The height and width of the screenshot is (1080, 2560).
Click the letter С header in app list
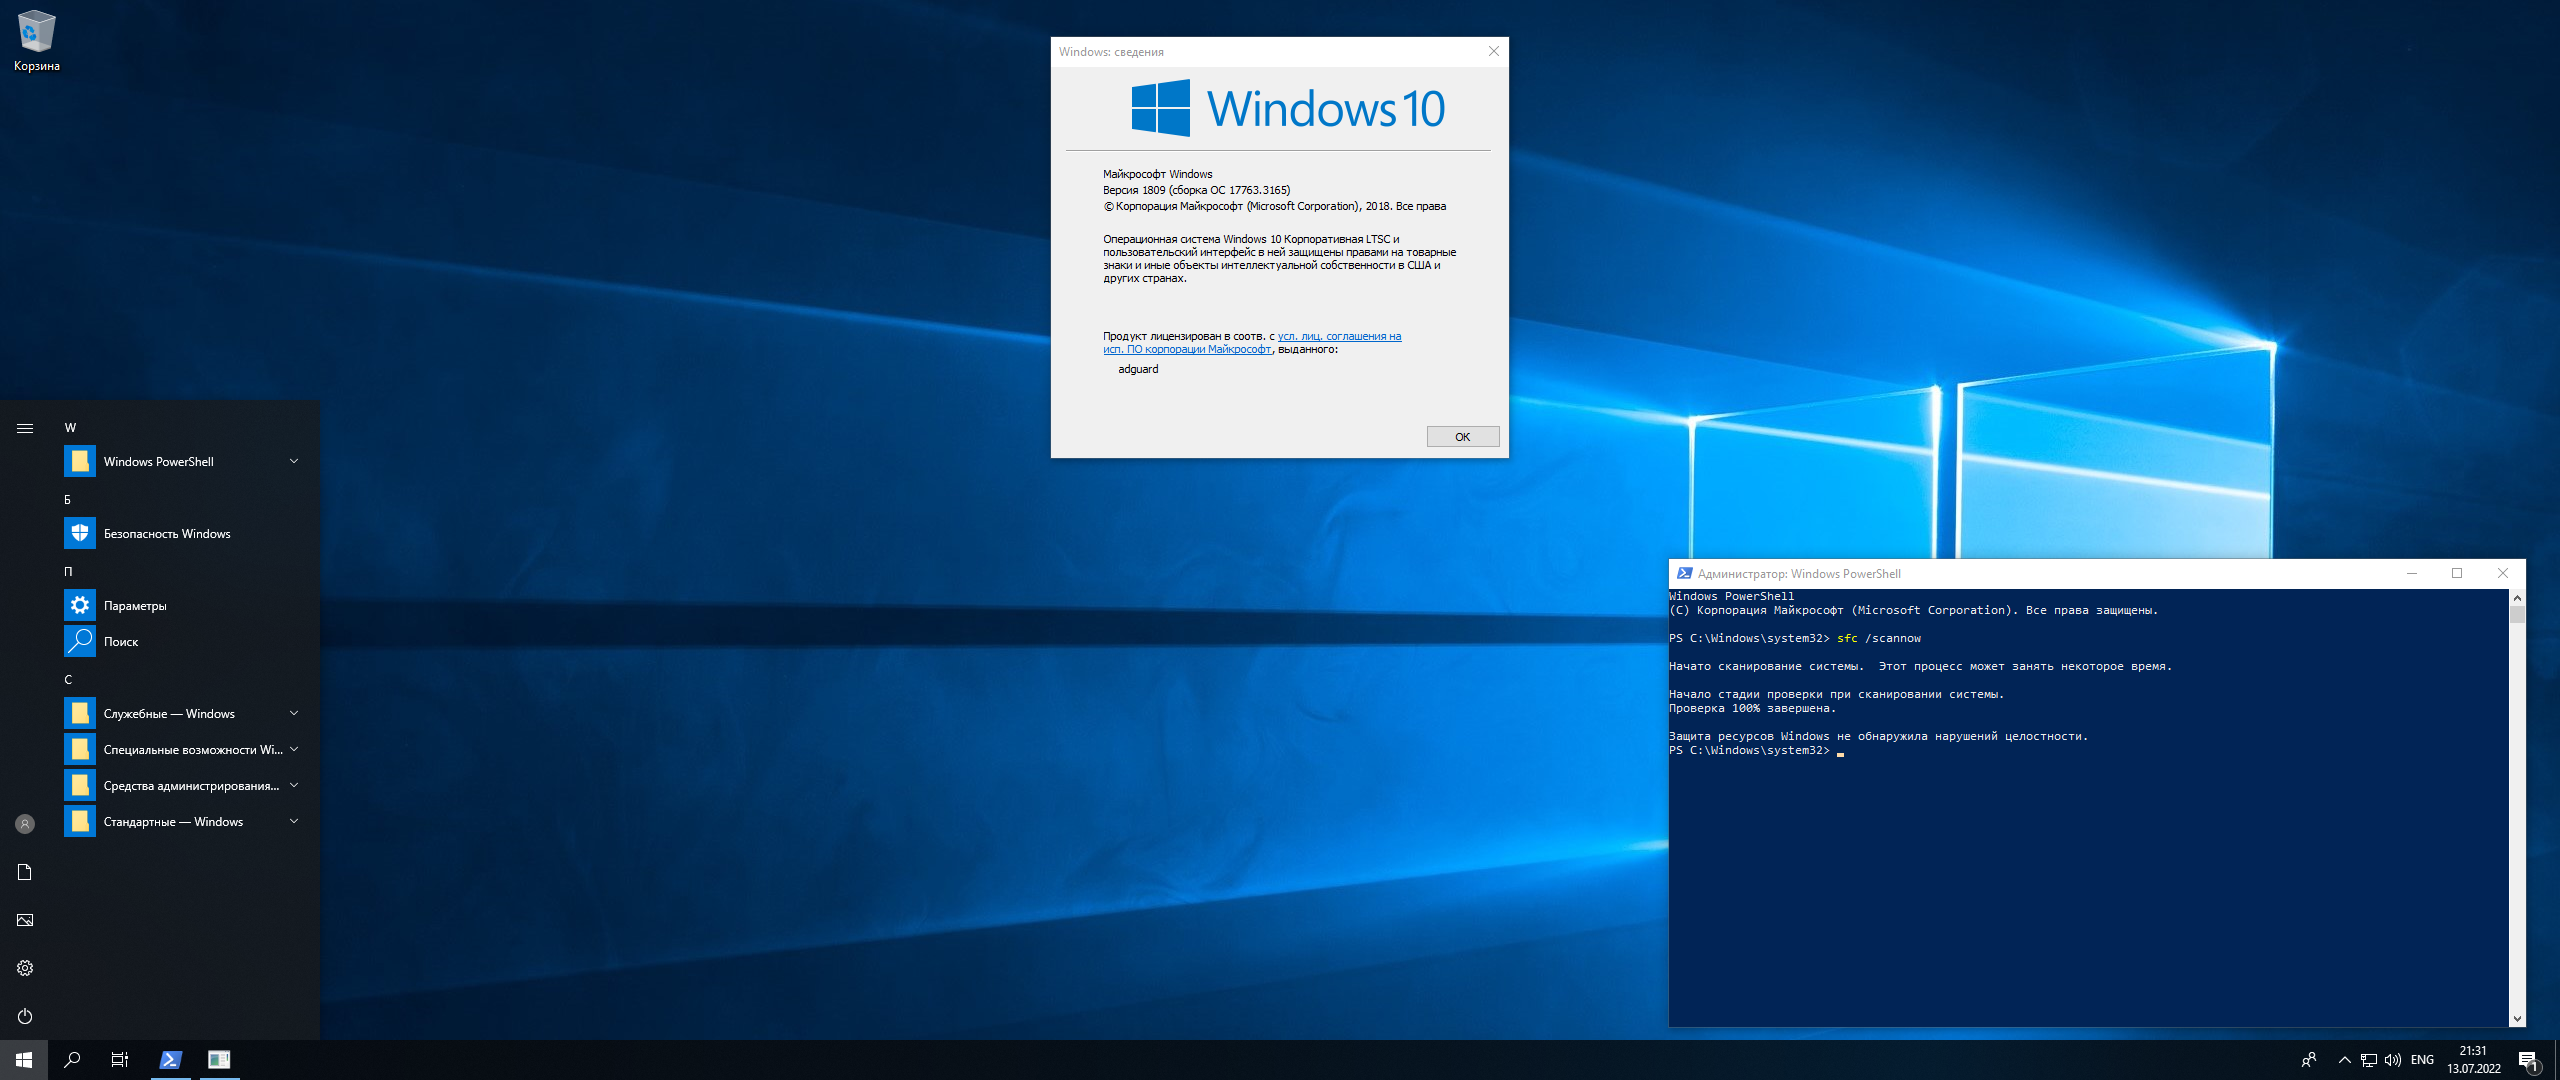coord(68,679)
